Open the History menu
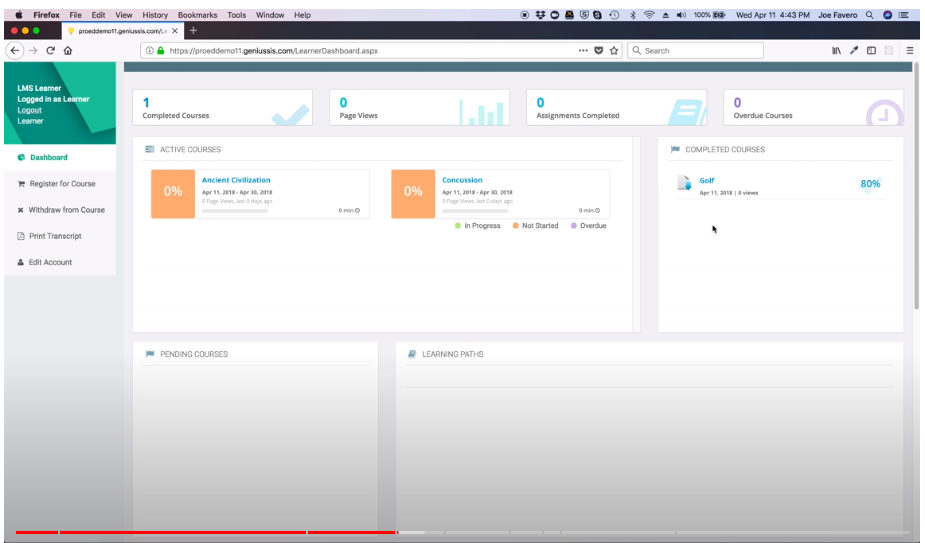 (155, 15)
